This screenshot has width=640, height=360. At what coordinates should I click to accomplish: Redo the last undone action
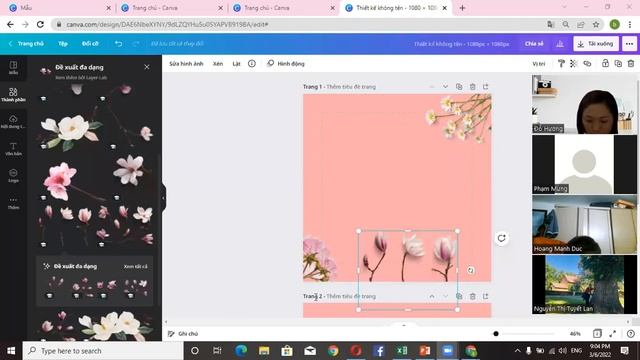[136, 43]
